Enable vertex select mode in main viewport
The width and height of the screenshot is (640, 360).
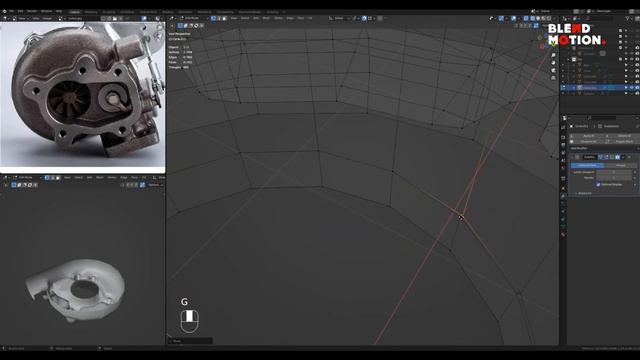[213, 18]
